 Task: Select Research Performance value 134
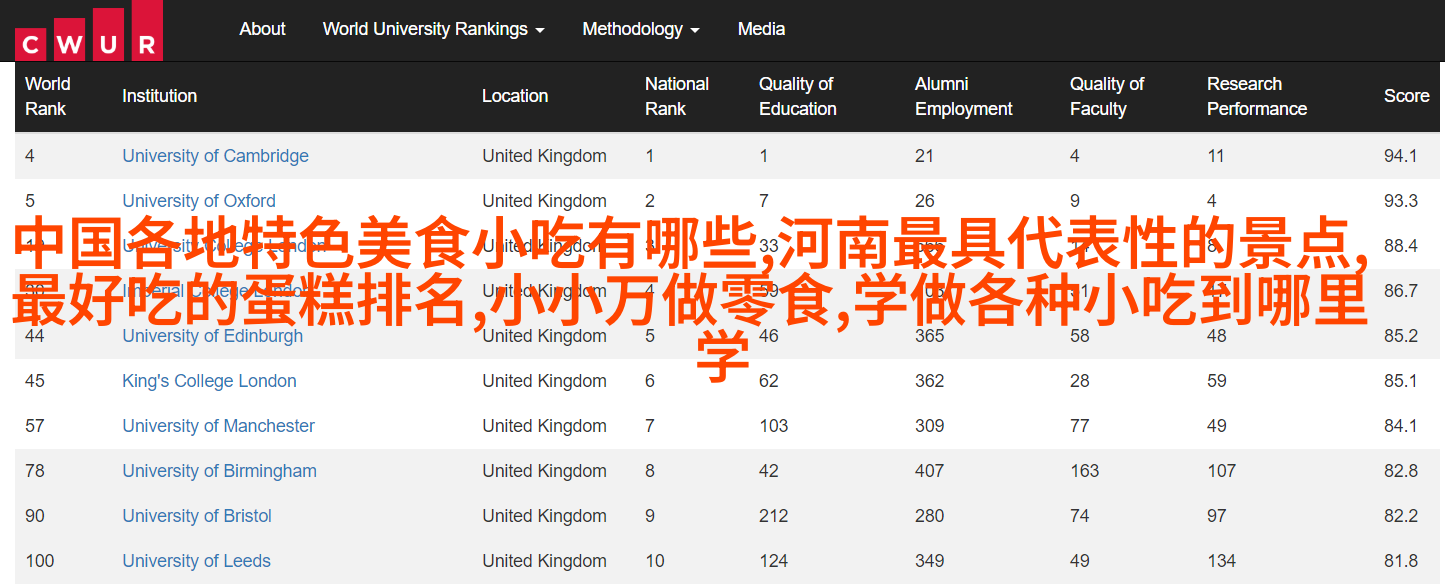click(x=1222, y=561)
